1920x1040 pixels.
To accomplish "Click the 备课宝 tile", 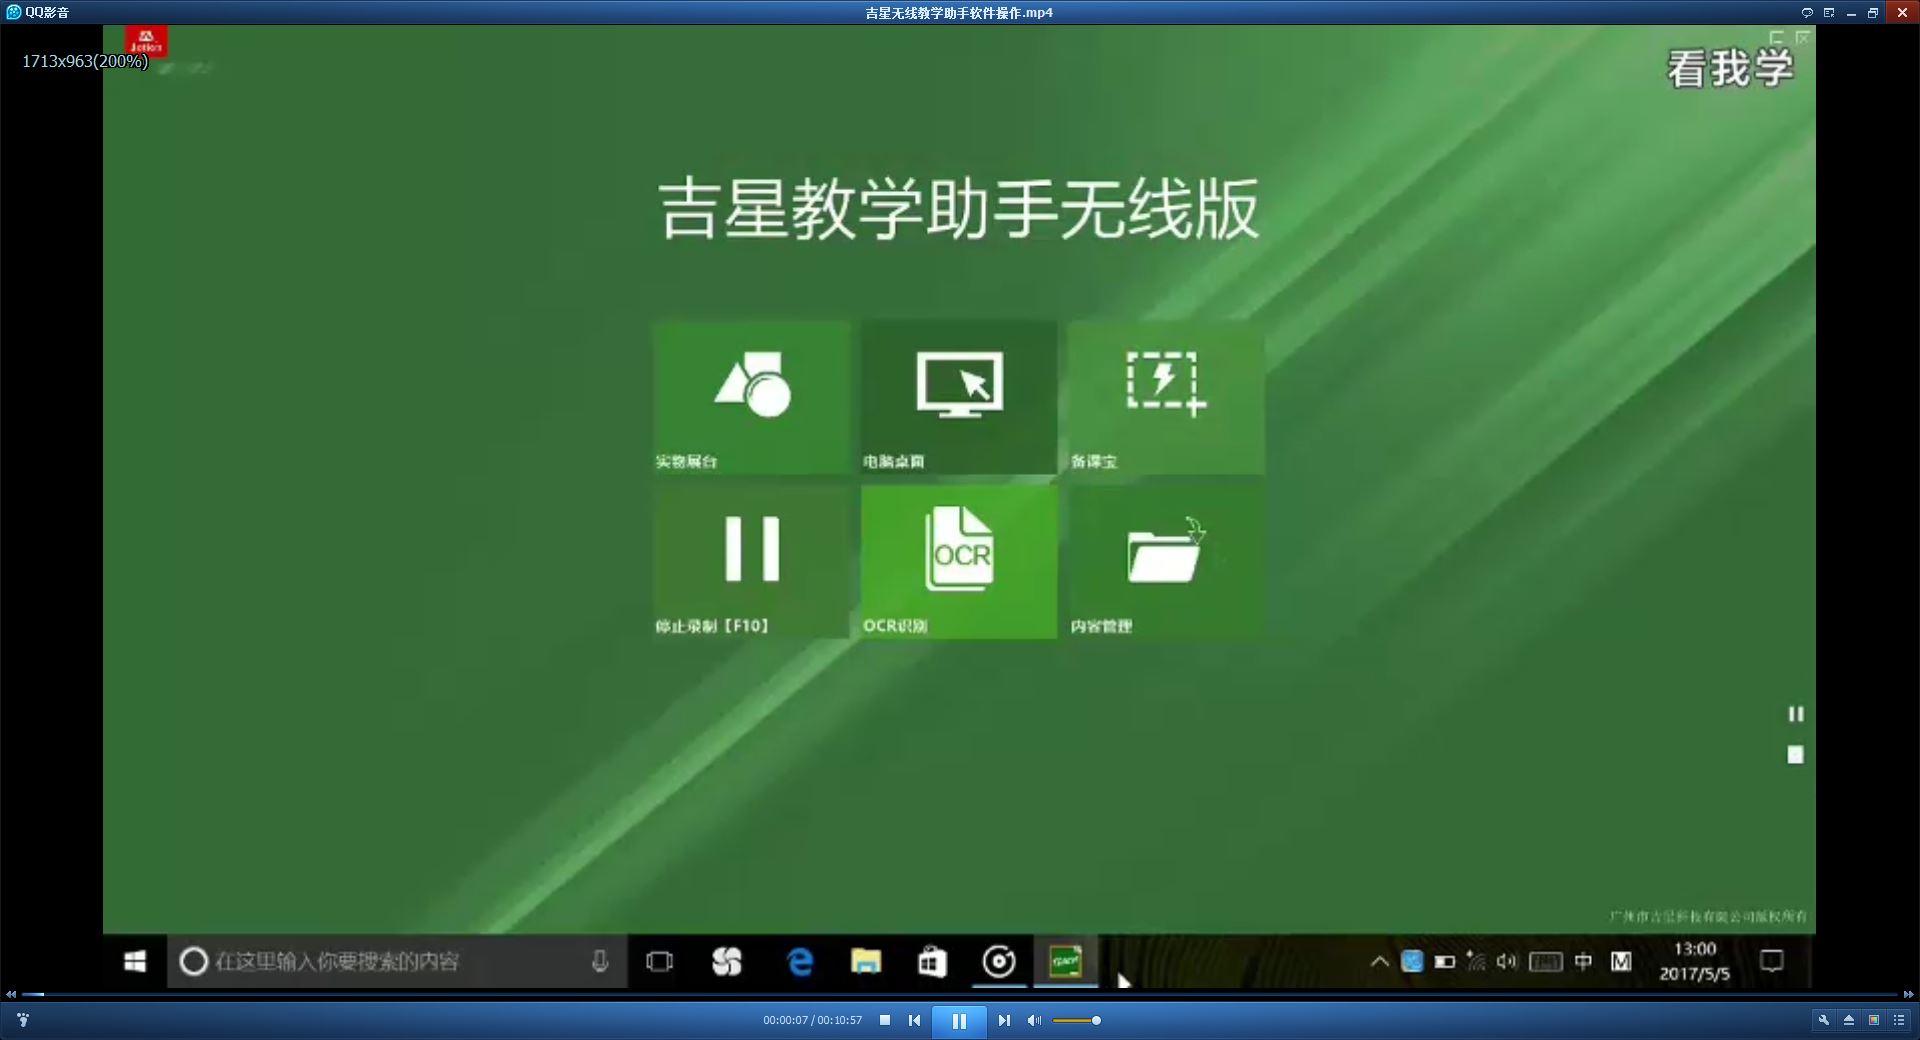I will click(1166, 397).
